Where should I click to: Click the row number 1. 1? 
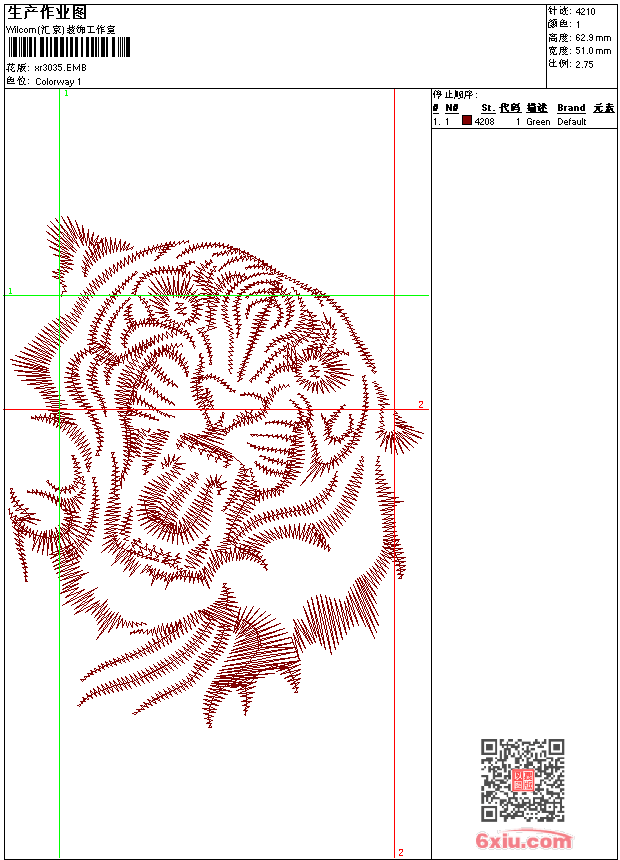click(x=441, y=122)
